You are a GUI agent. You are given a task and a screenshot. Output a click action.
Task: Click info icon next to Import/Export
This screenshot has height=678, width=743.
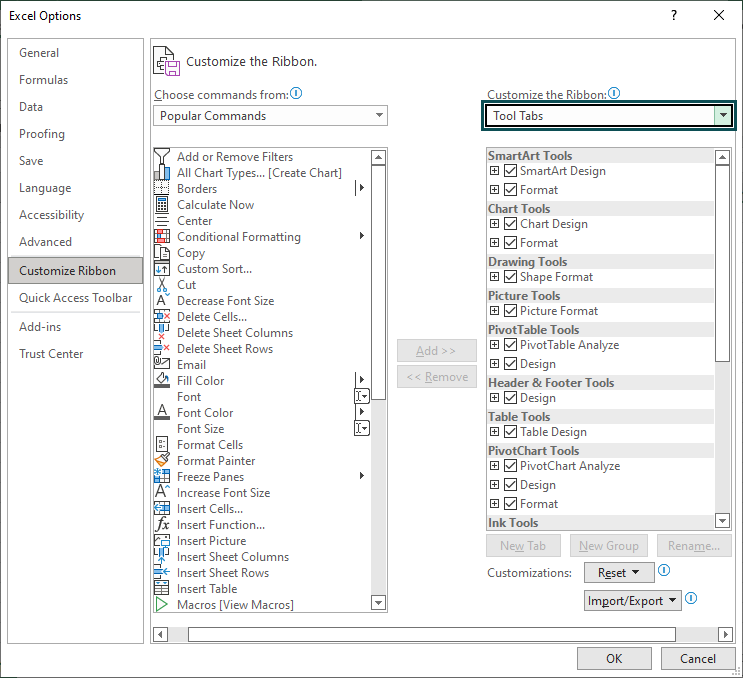(691, 598)
